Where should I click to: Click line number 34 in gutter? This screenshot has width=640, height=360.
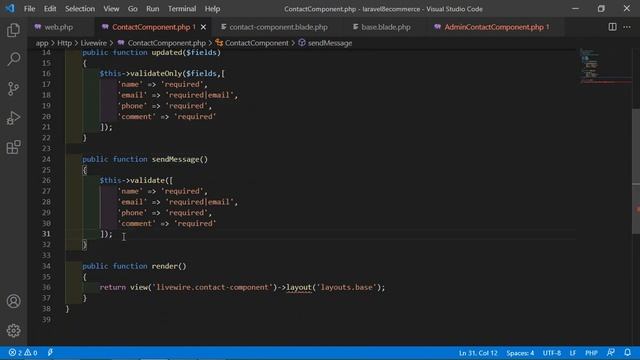[x=46, y=266]
